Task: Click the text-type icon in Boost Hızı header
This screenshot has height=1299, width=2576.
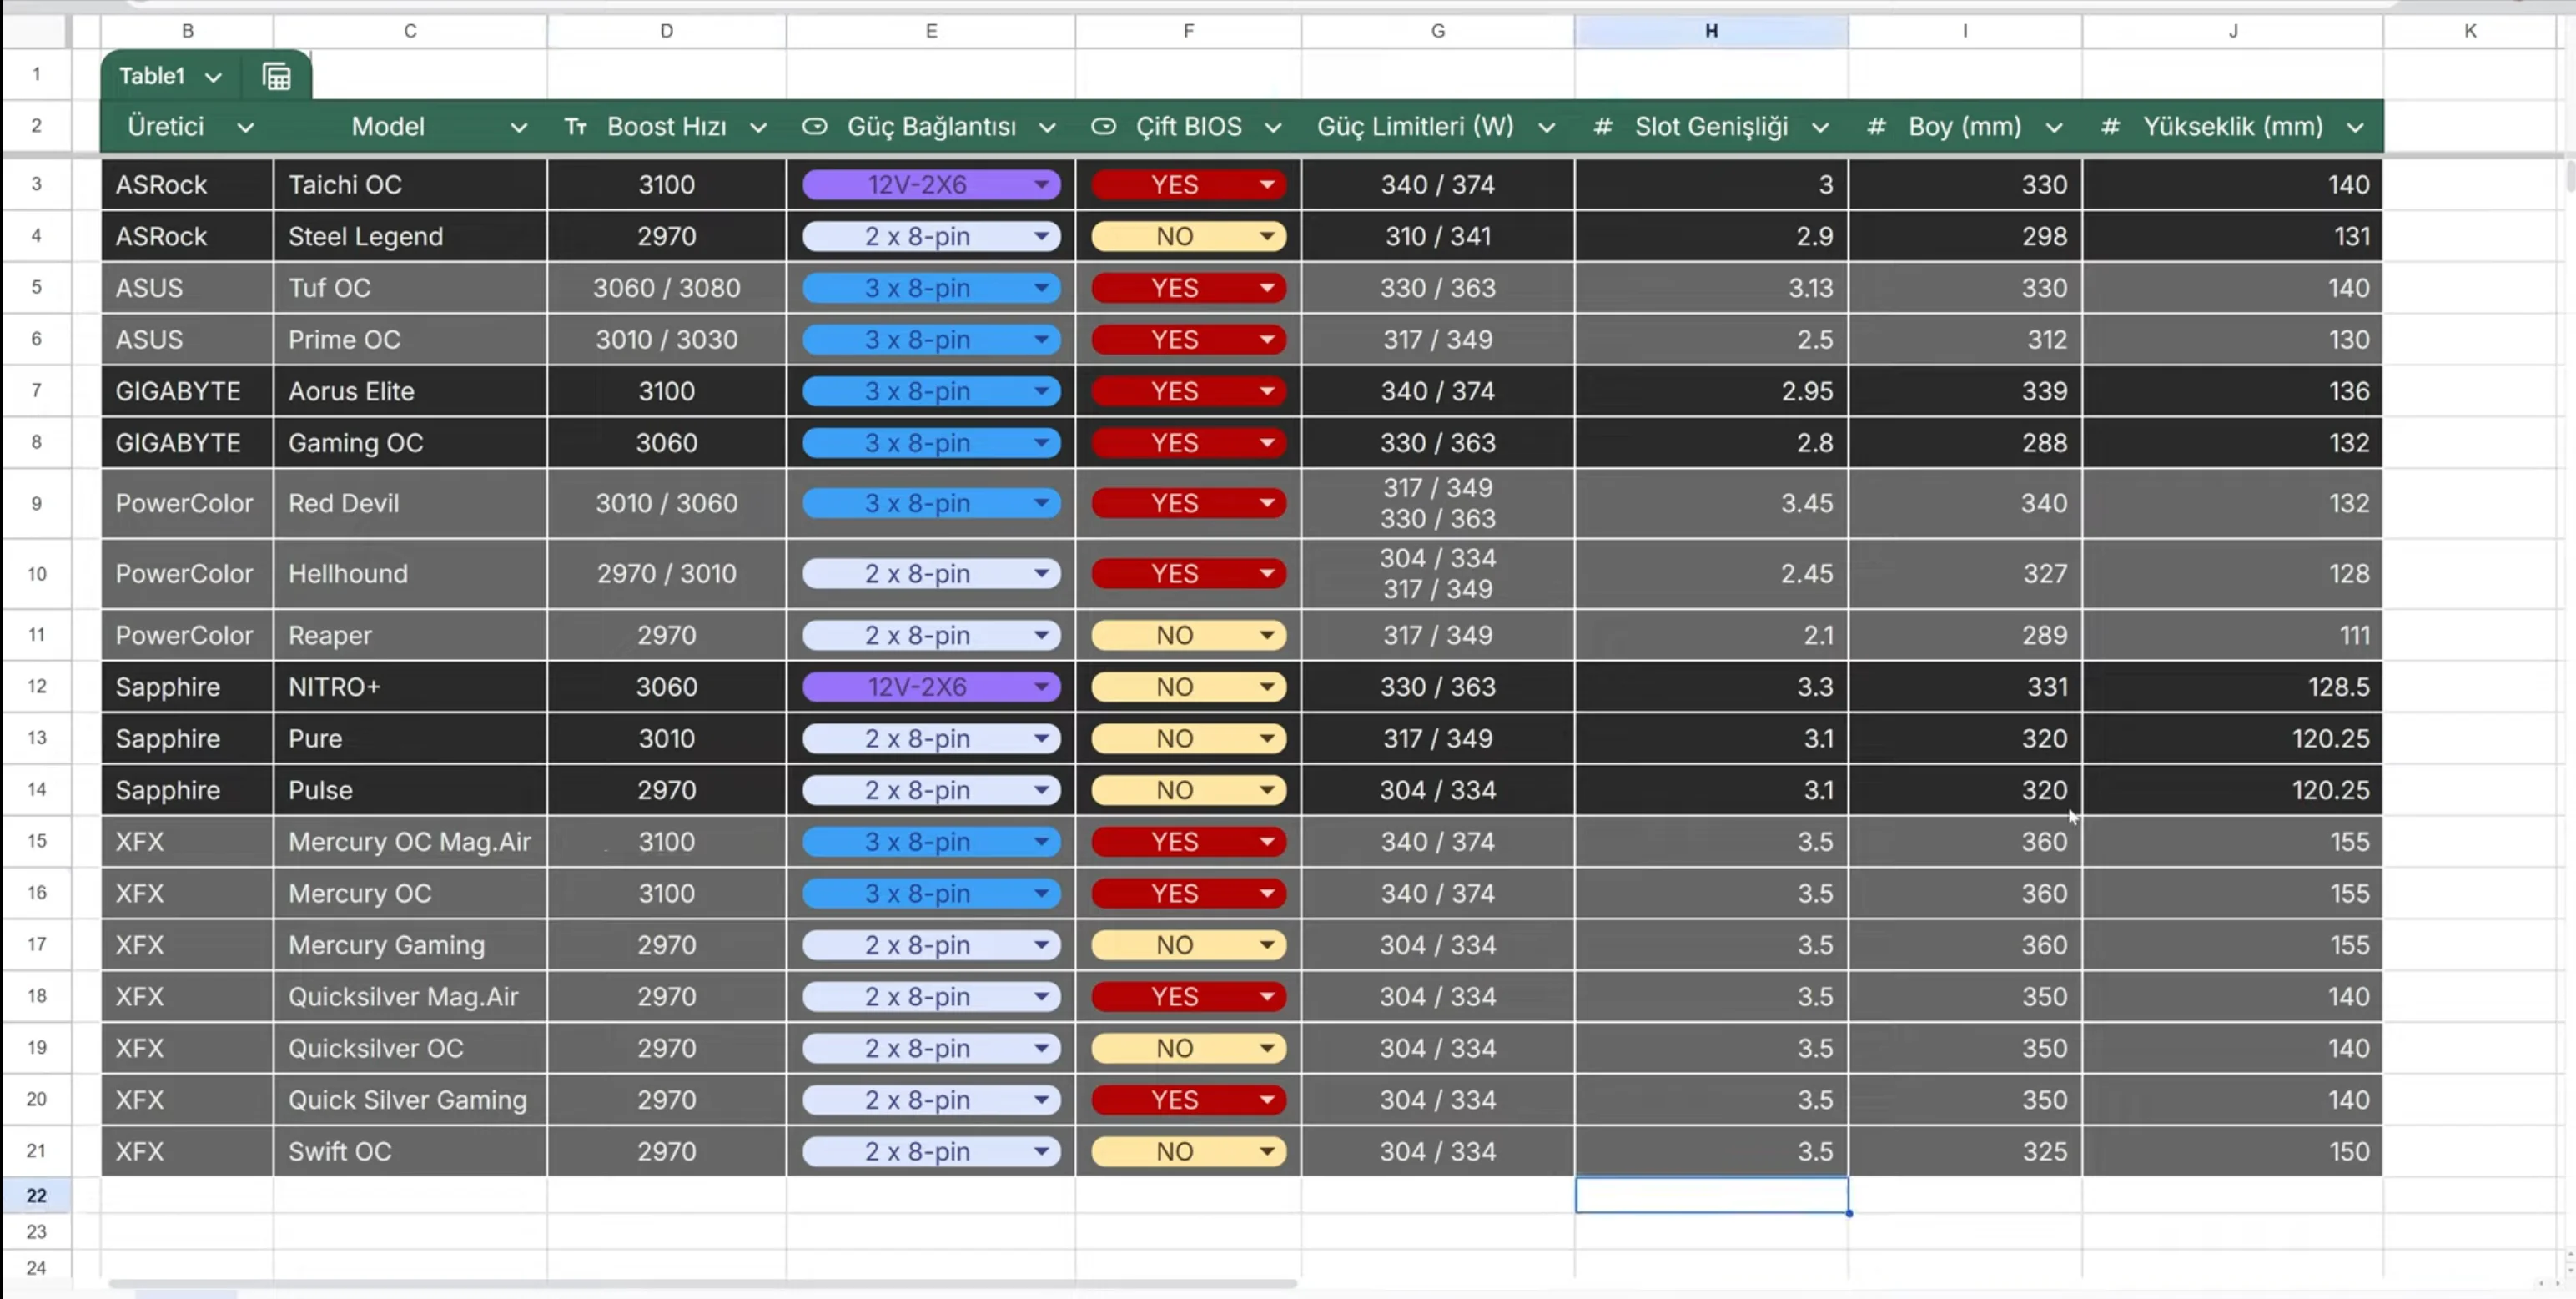Action: pos(575,127)
